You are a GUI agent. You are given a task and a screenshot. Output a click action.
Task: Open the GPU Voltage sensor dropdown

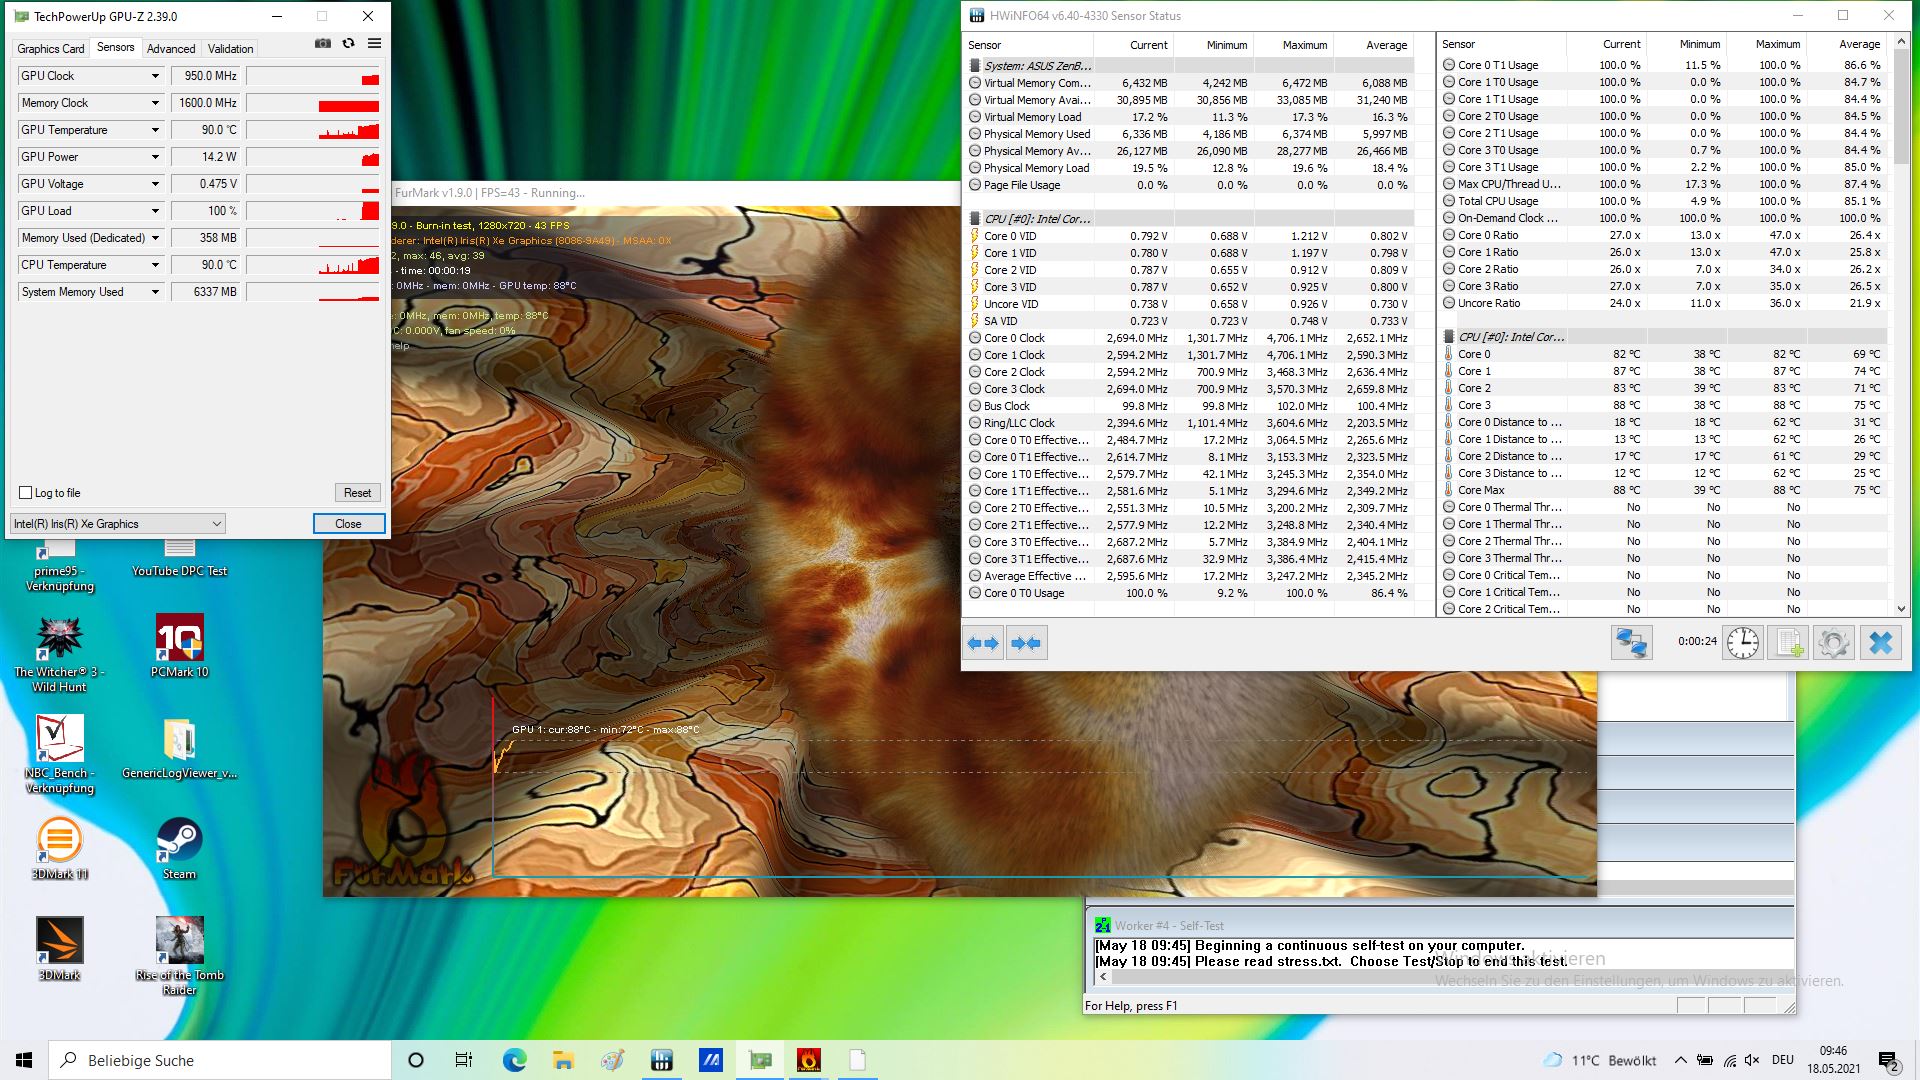click(155, 184)
